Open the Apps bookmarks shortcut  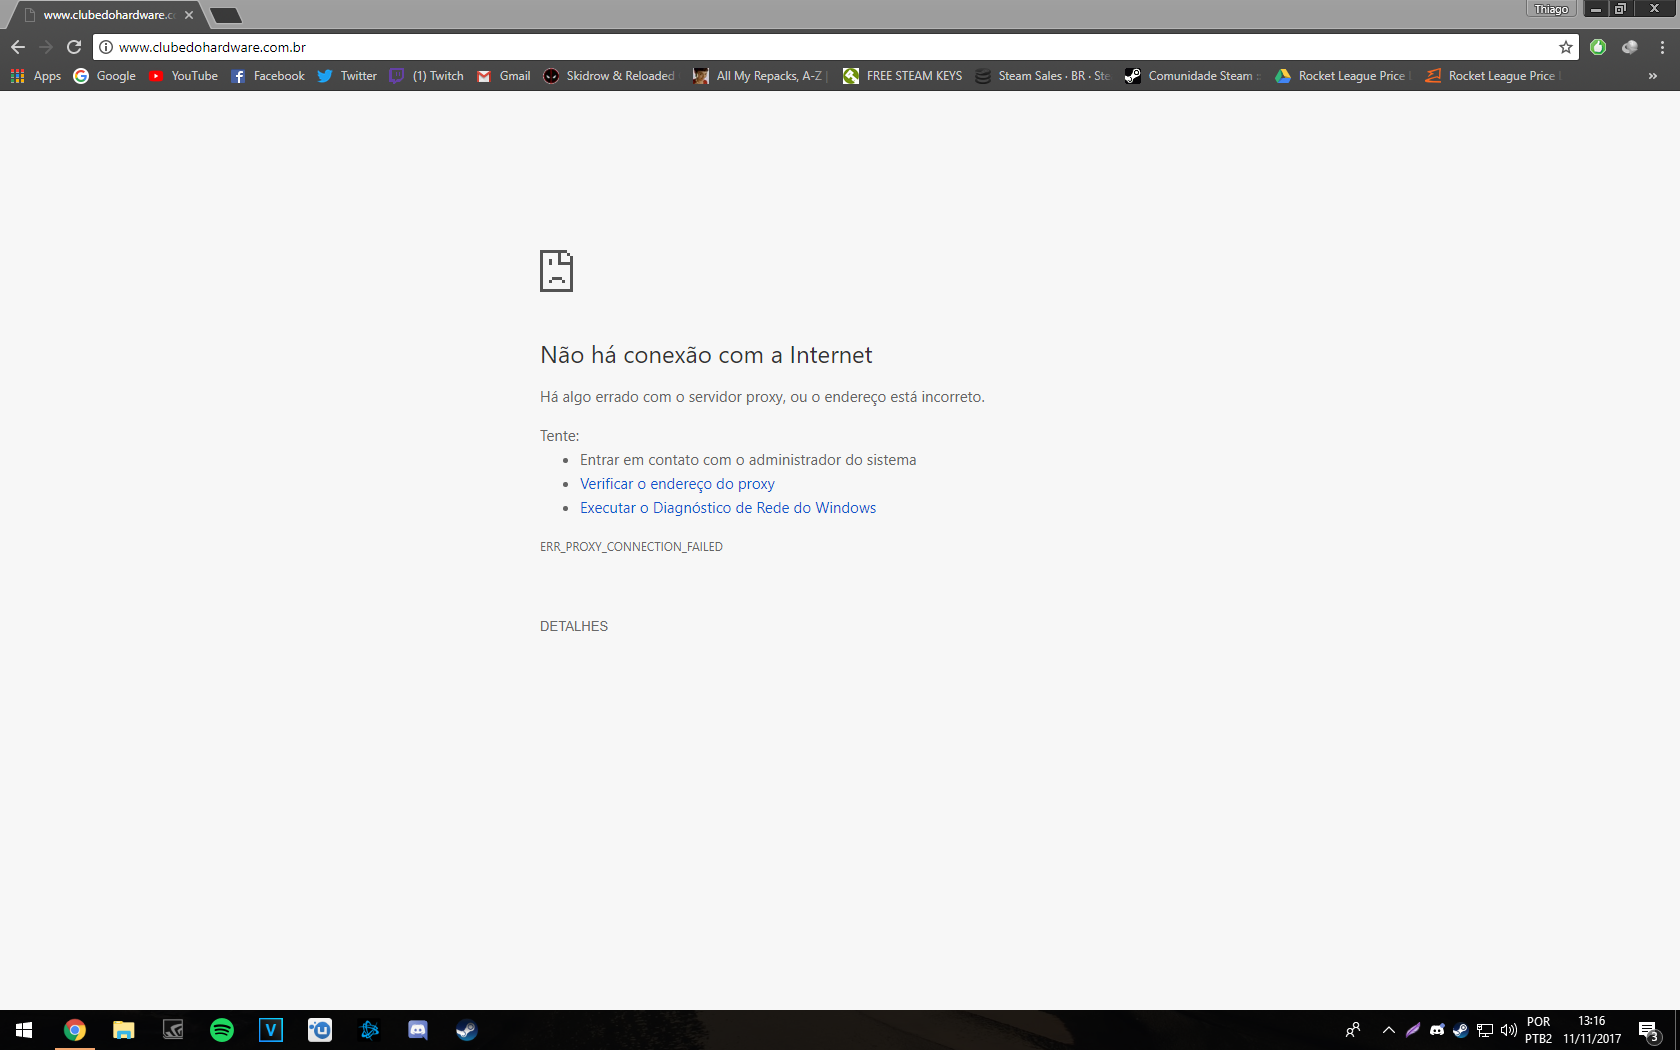[x=36, y=76]
